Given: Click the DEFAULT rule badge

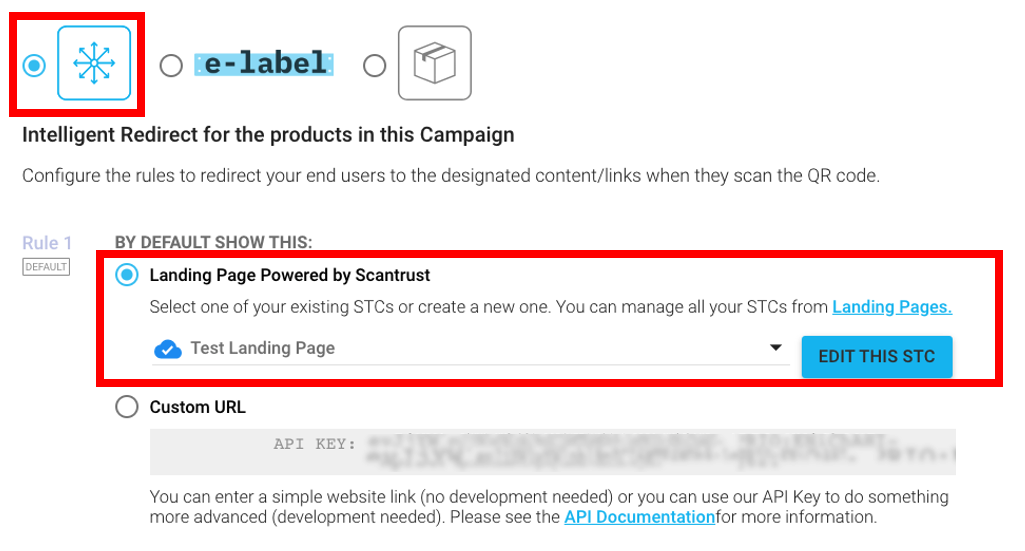Looking at the screenshot, I should point(46,267).
